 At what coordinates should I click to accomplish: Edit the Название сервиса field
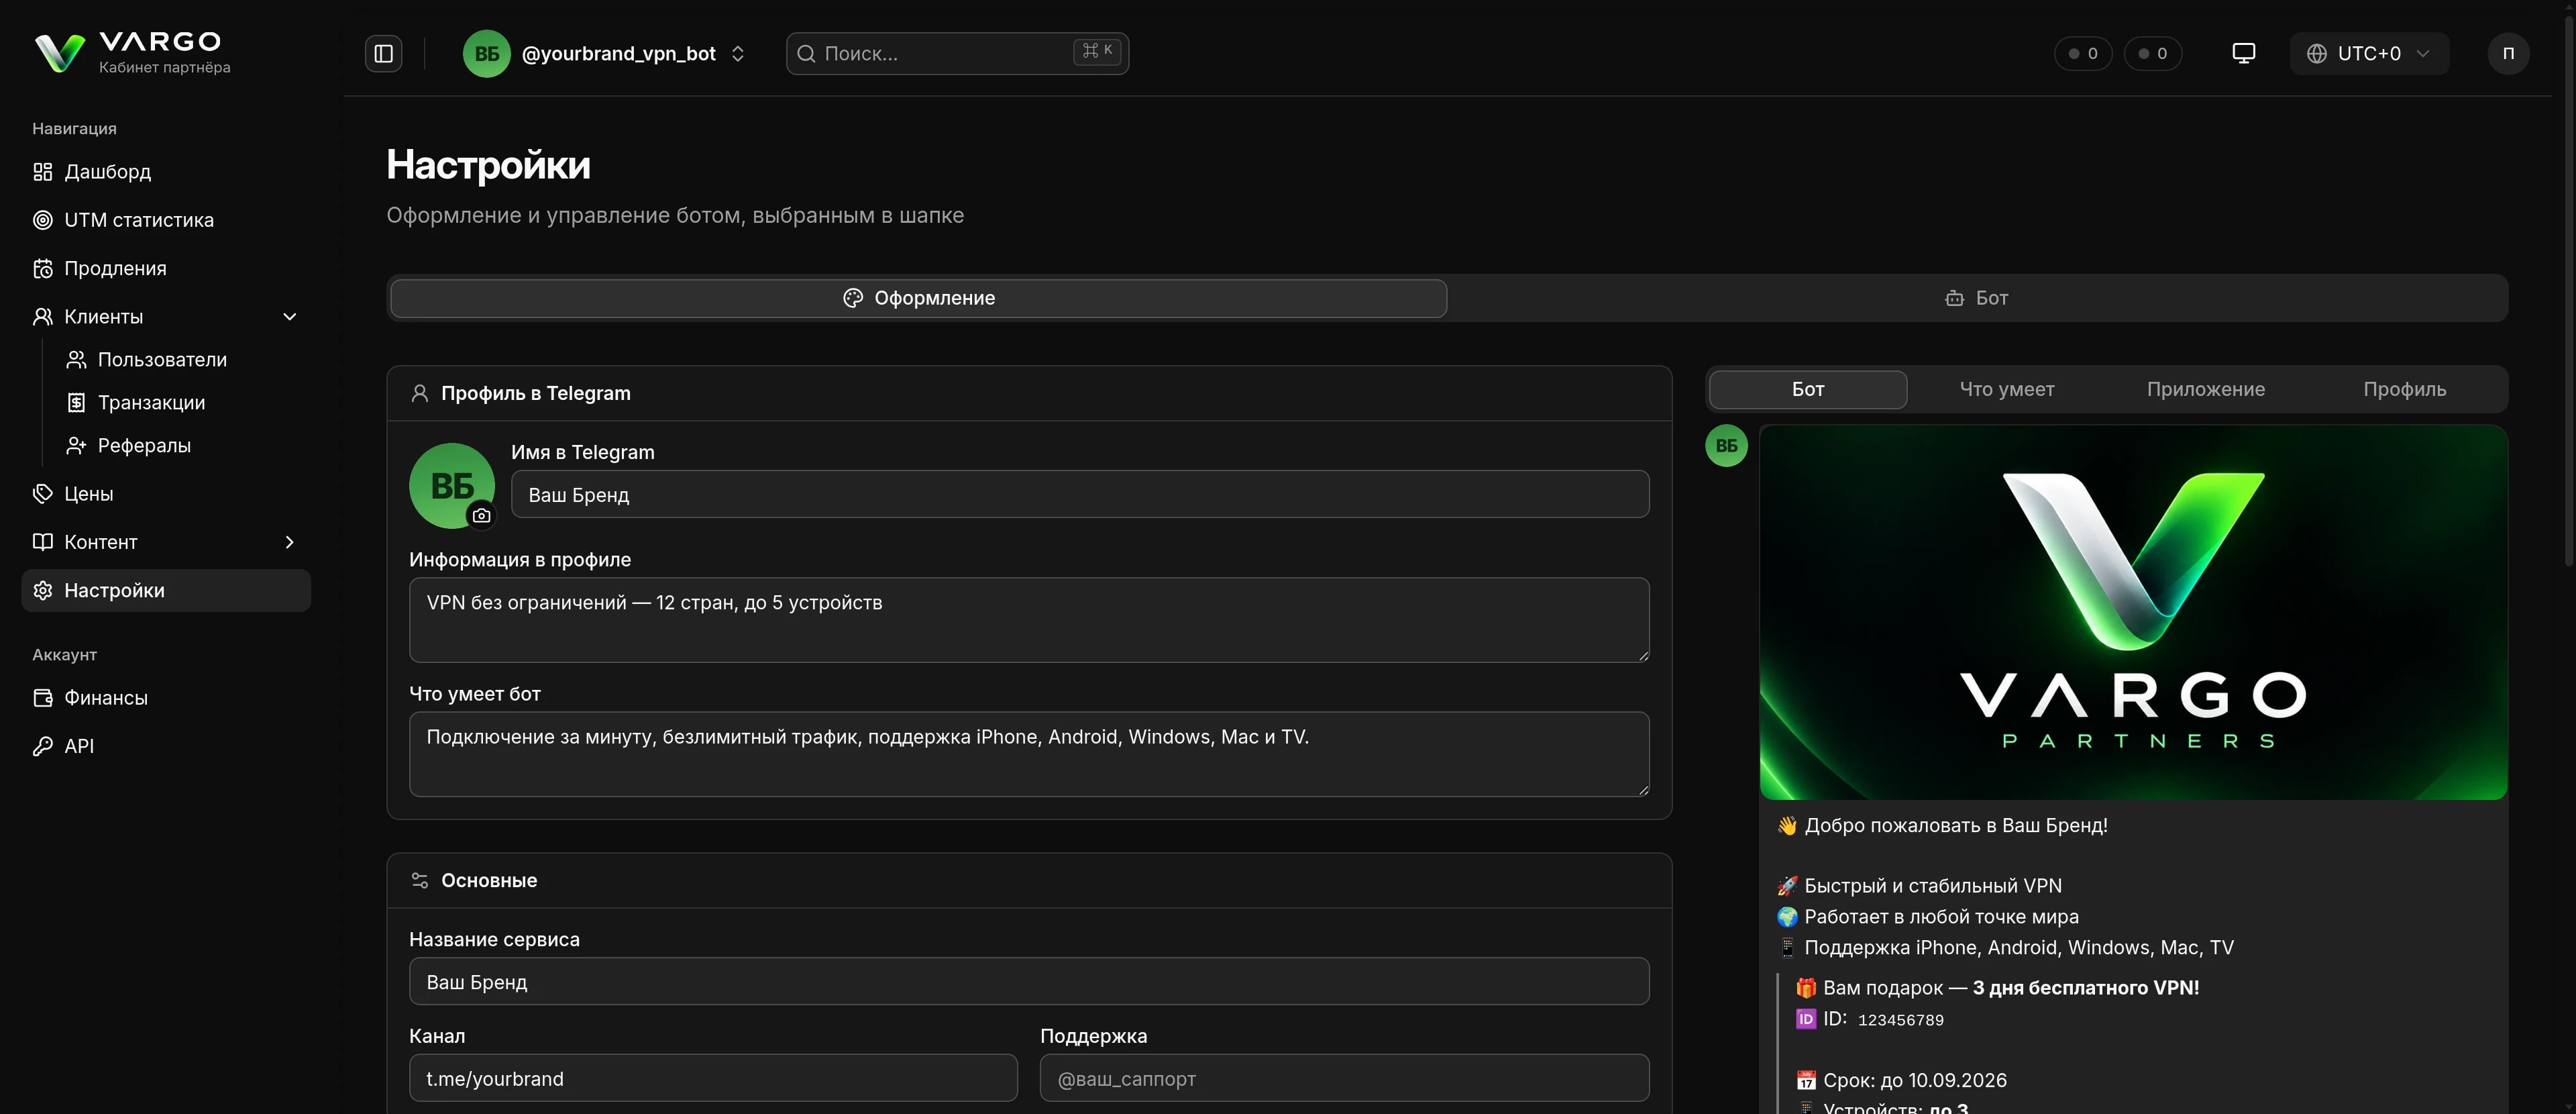[1029, 981]
